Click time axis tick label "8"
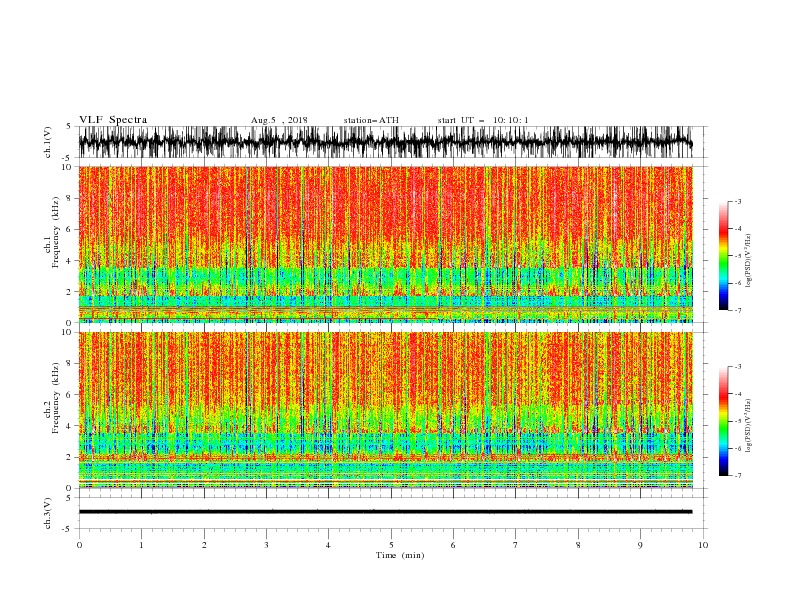This screenshot has width=792, height=612. point(578,545)
